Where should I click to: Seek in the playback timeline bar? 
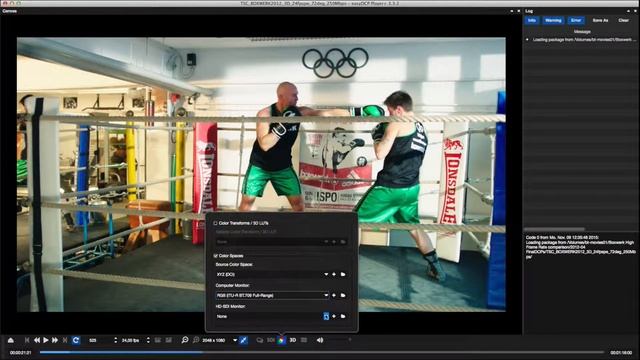click(x=322, y=352)
